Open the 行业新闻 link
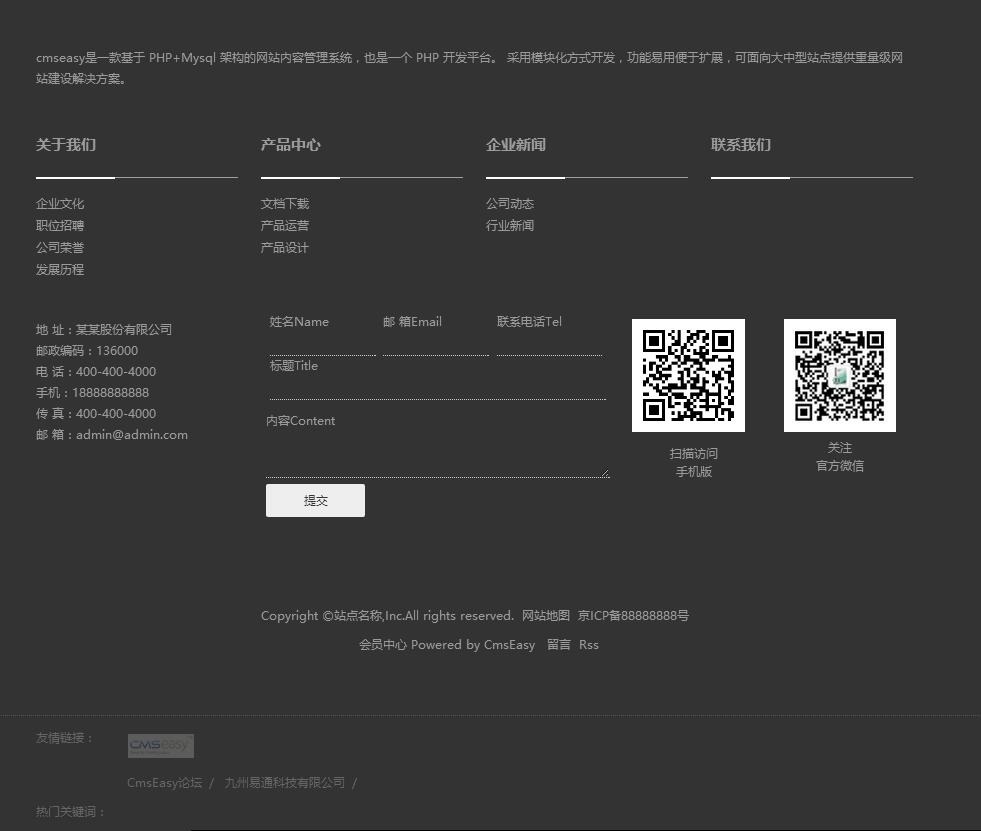This screenshot has width=981, height=831. (510, 226)
